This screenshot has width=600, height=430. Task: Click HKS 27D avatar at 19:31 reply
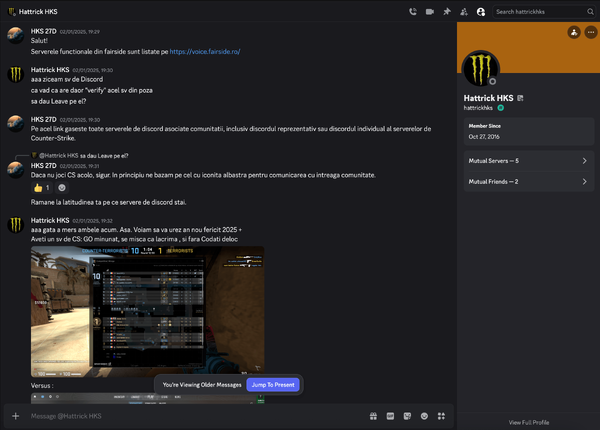[16, 170]
